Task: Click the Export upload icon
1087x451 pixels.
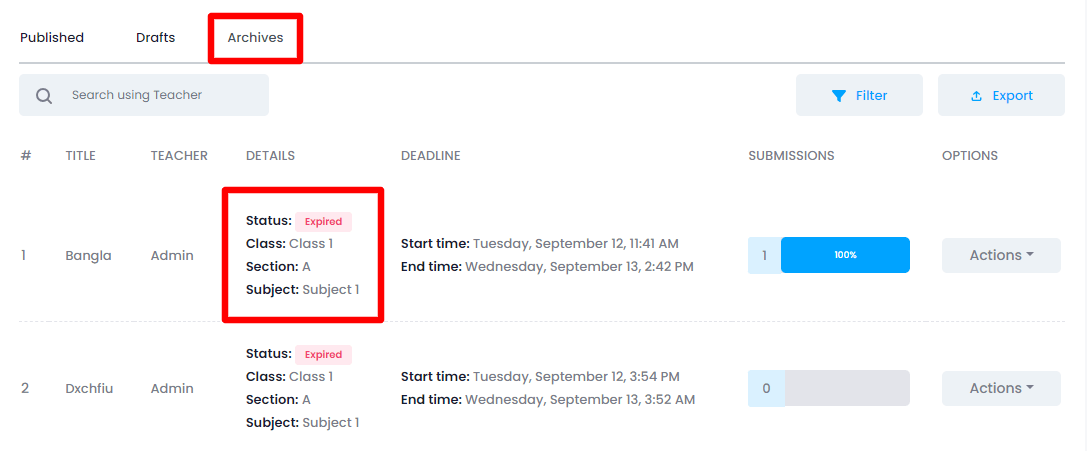Action: pyautogui.click(x=977, y=96)
